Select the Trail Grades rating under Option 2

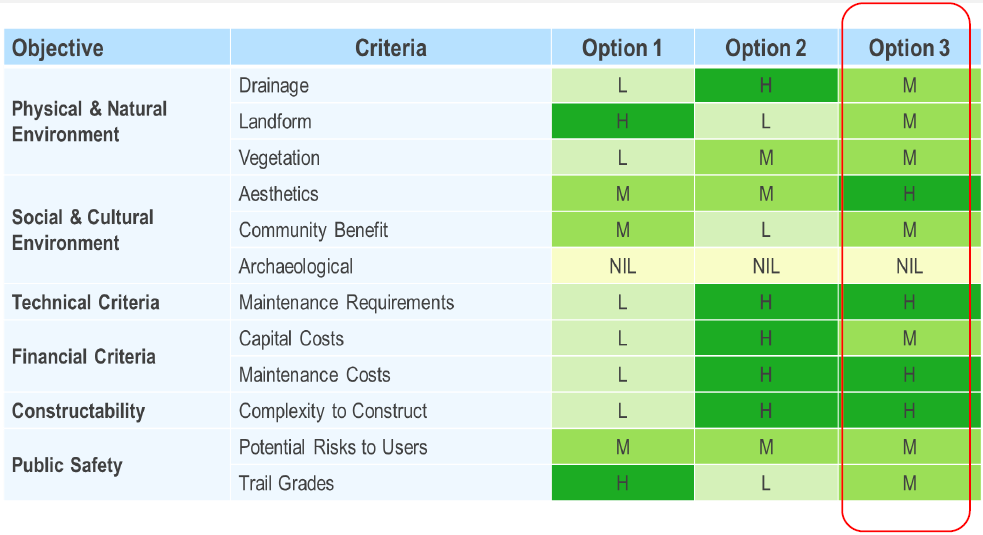[x=766, y=484]
